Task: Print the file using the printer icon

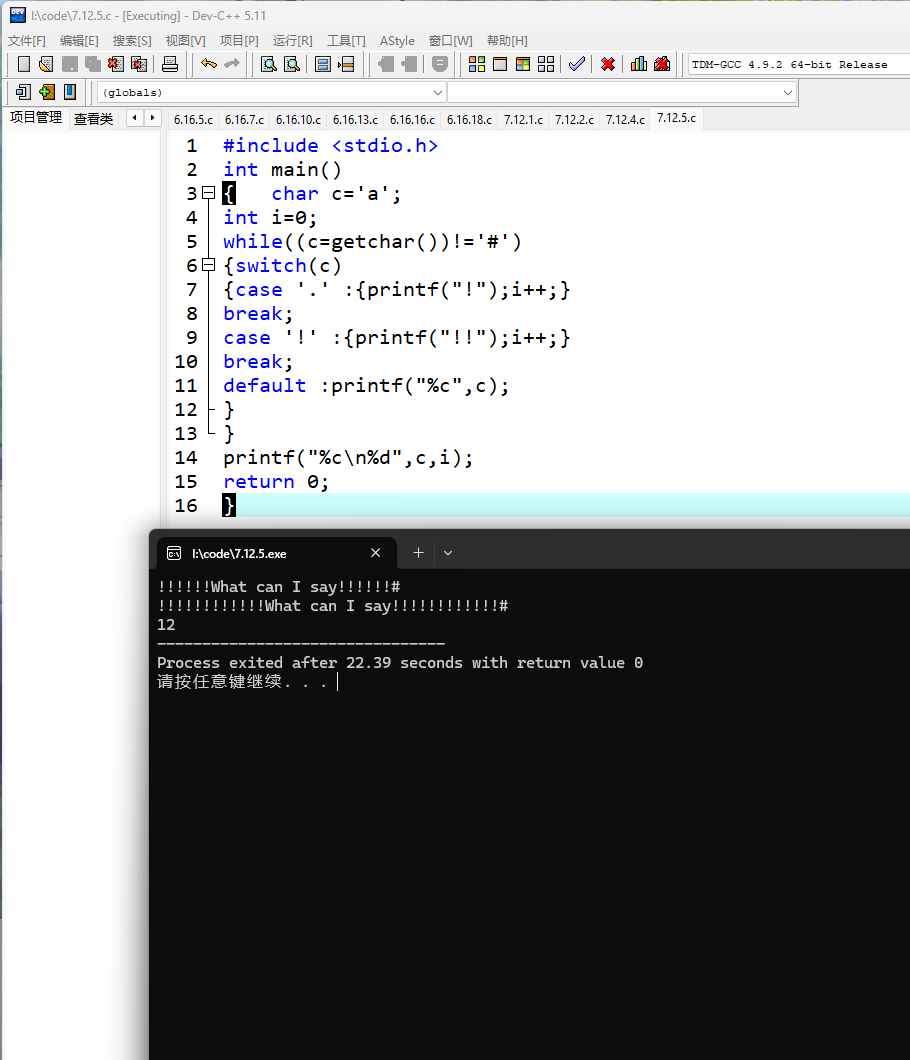Action: point(170,64)
